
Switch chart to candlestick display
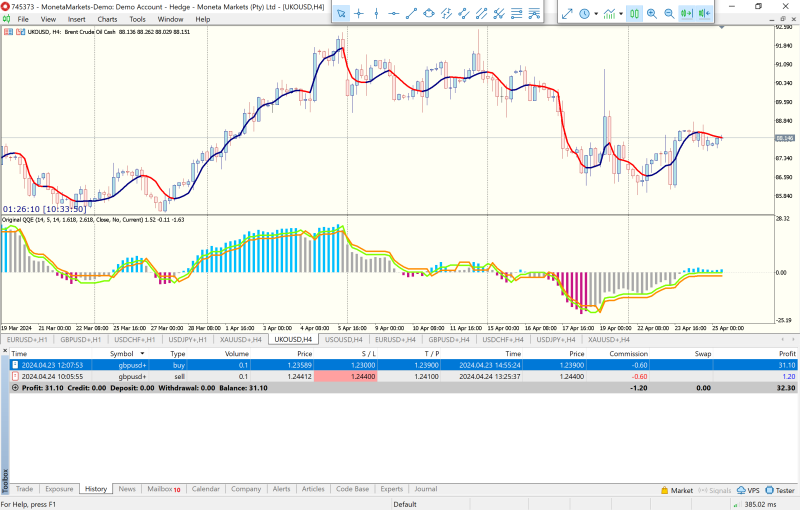634,13
